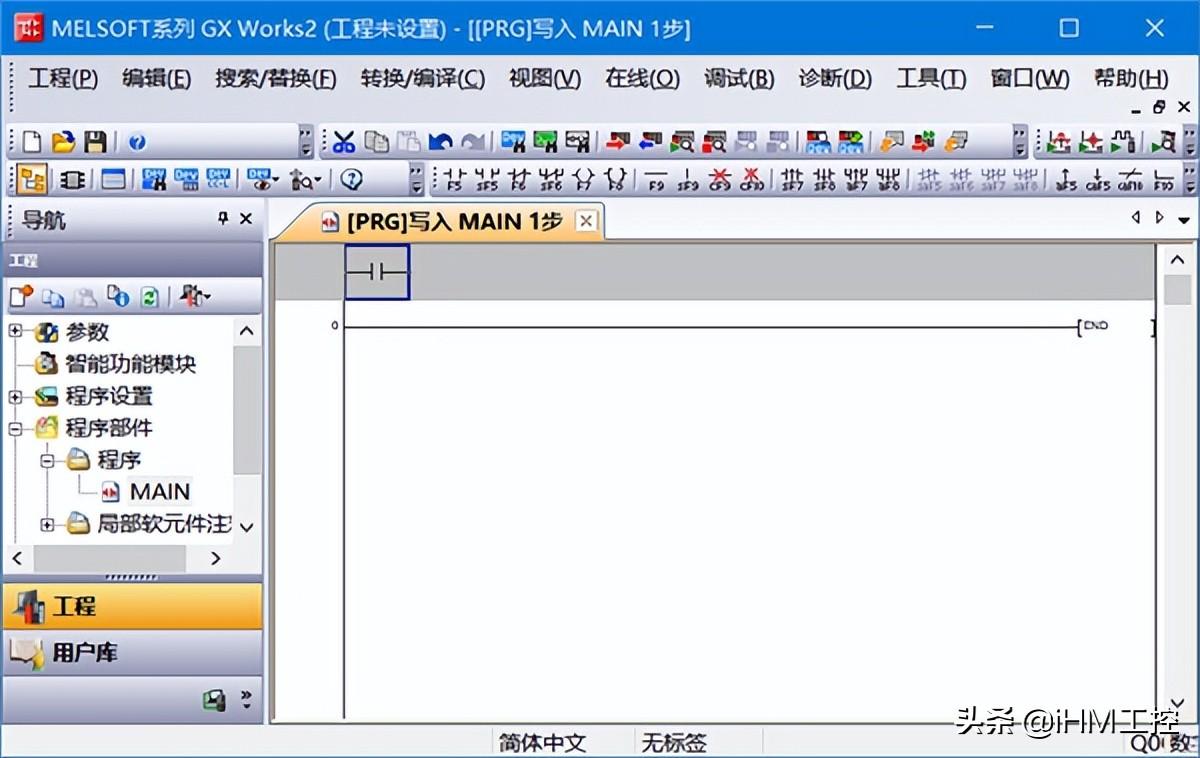Collapse the 程序 folder node

point(47,460)
